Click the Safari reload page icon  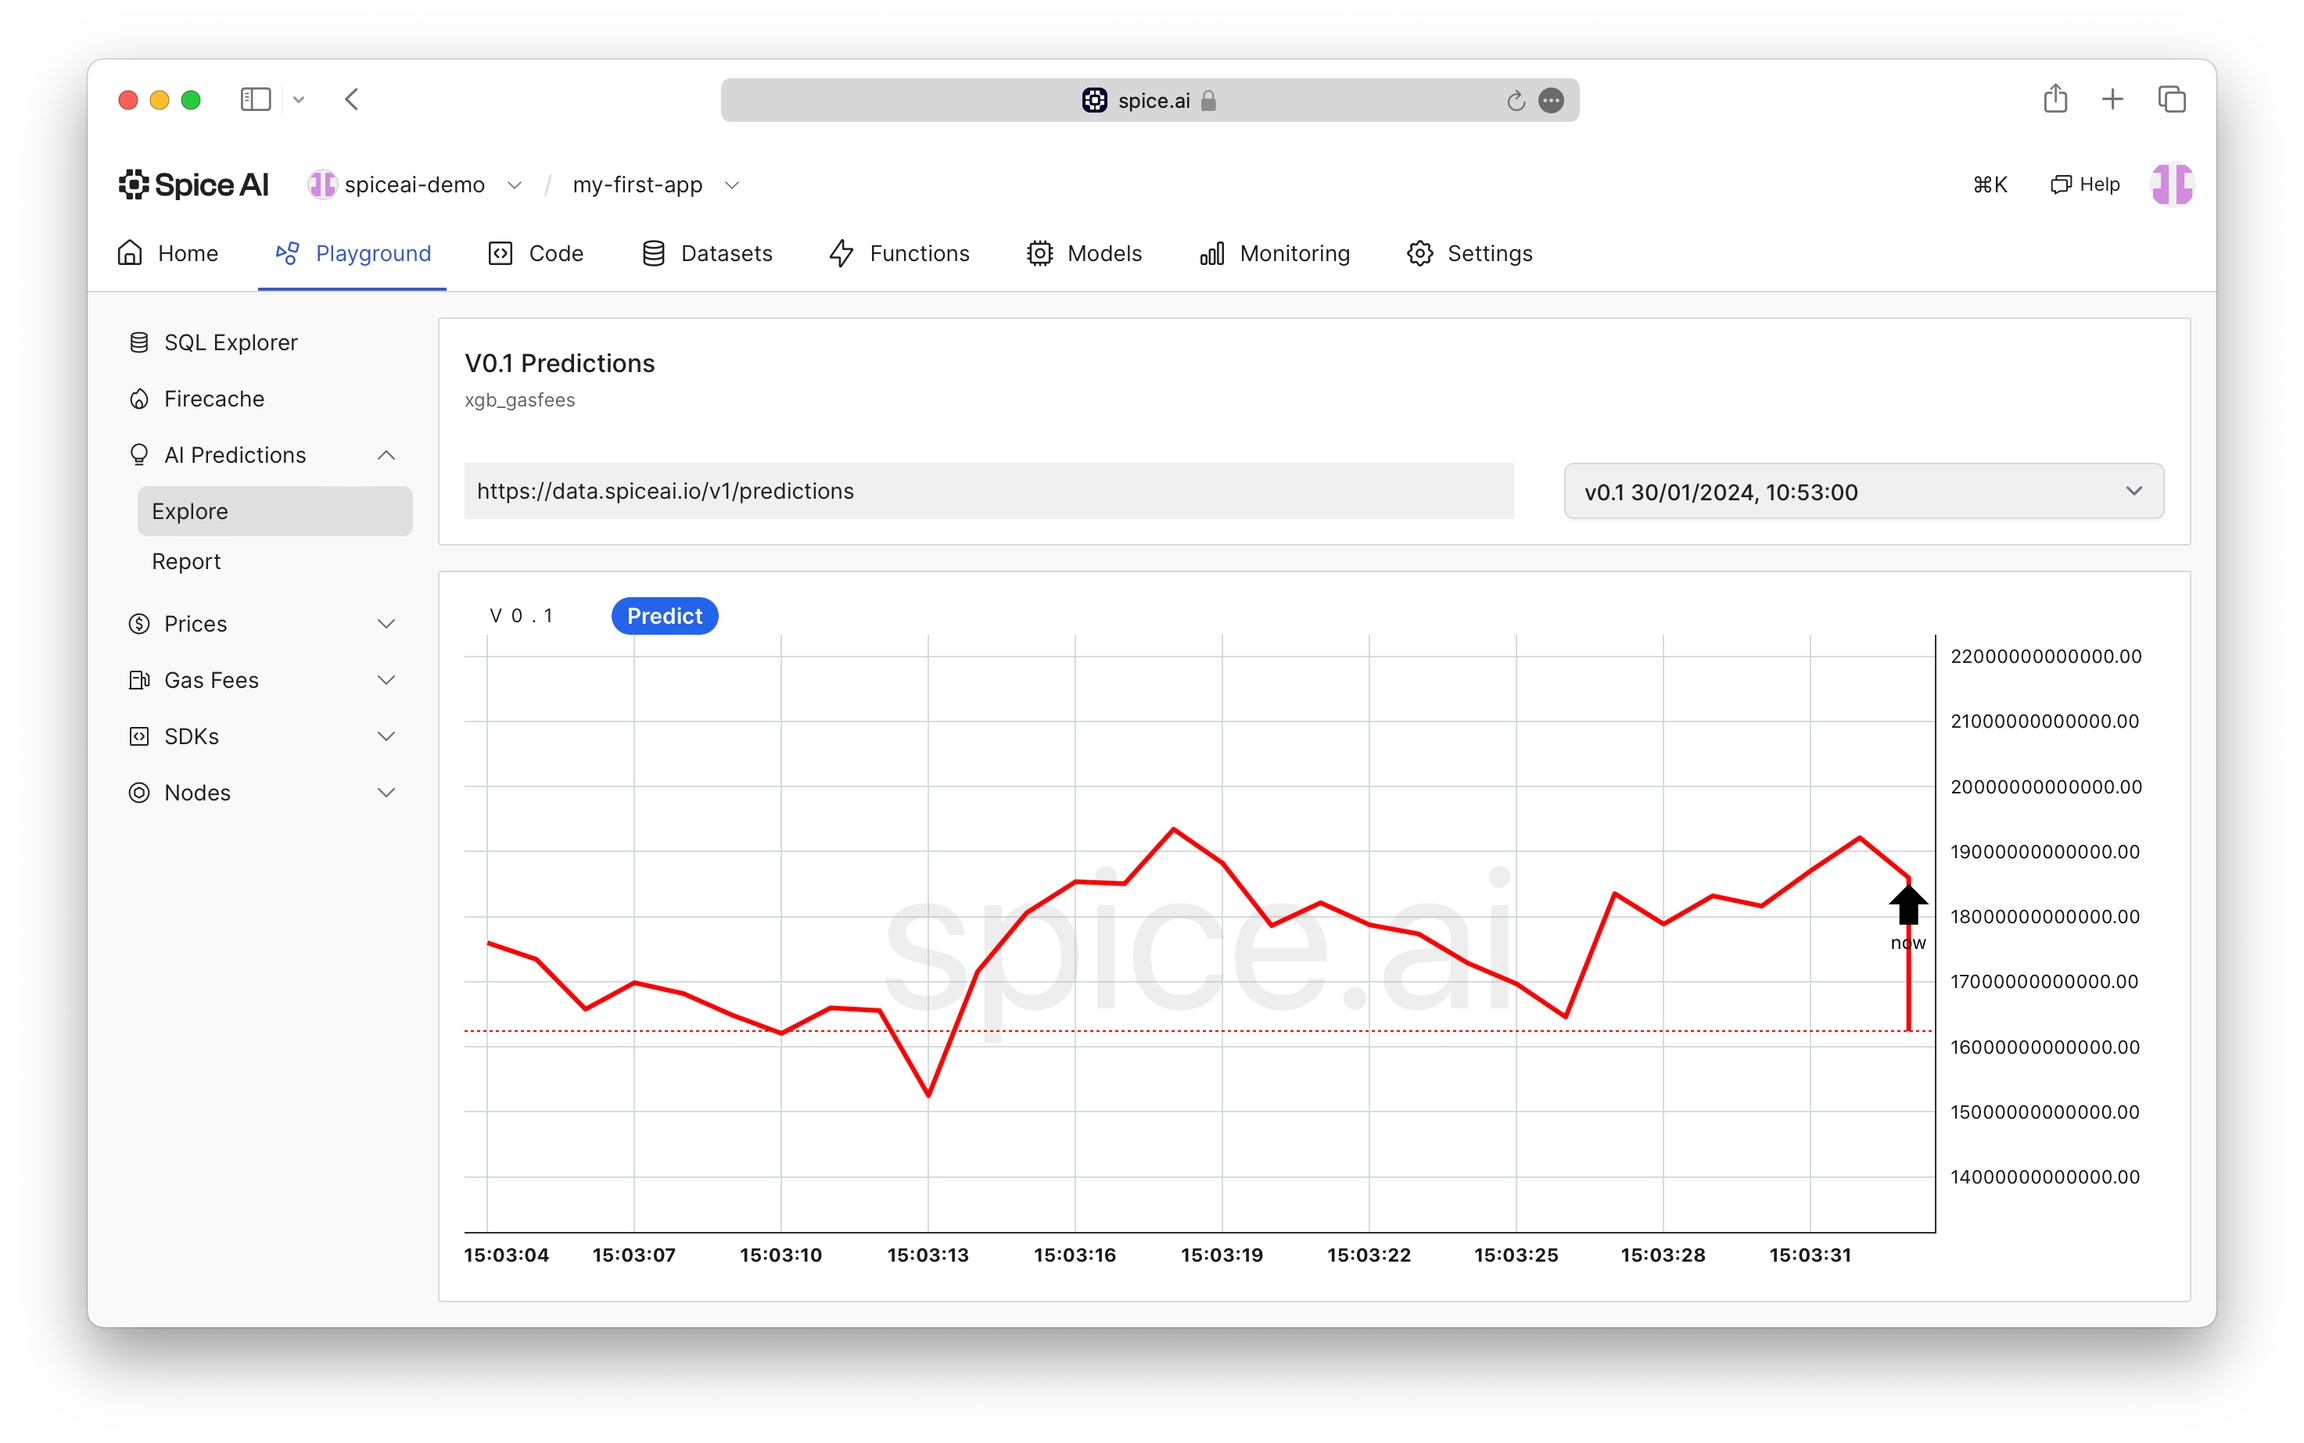[x=1515, y=100]
